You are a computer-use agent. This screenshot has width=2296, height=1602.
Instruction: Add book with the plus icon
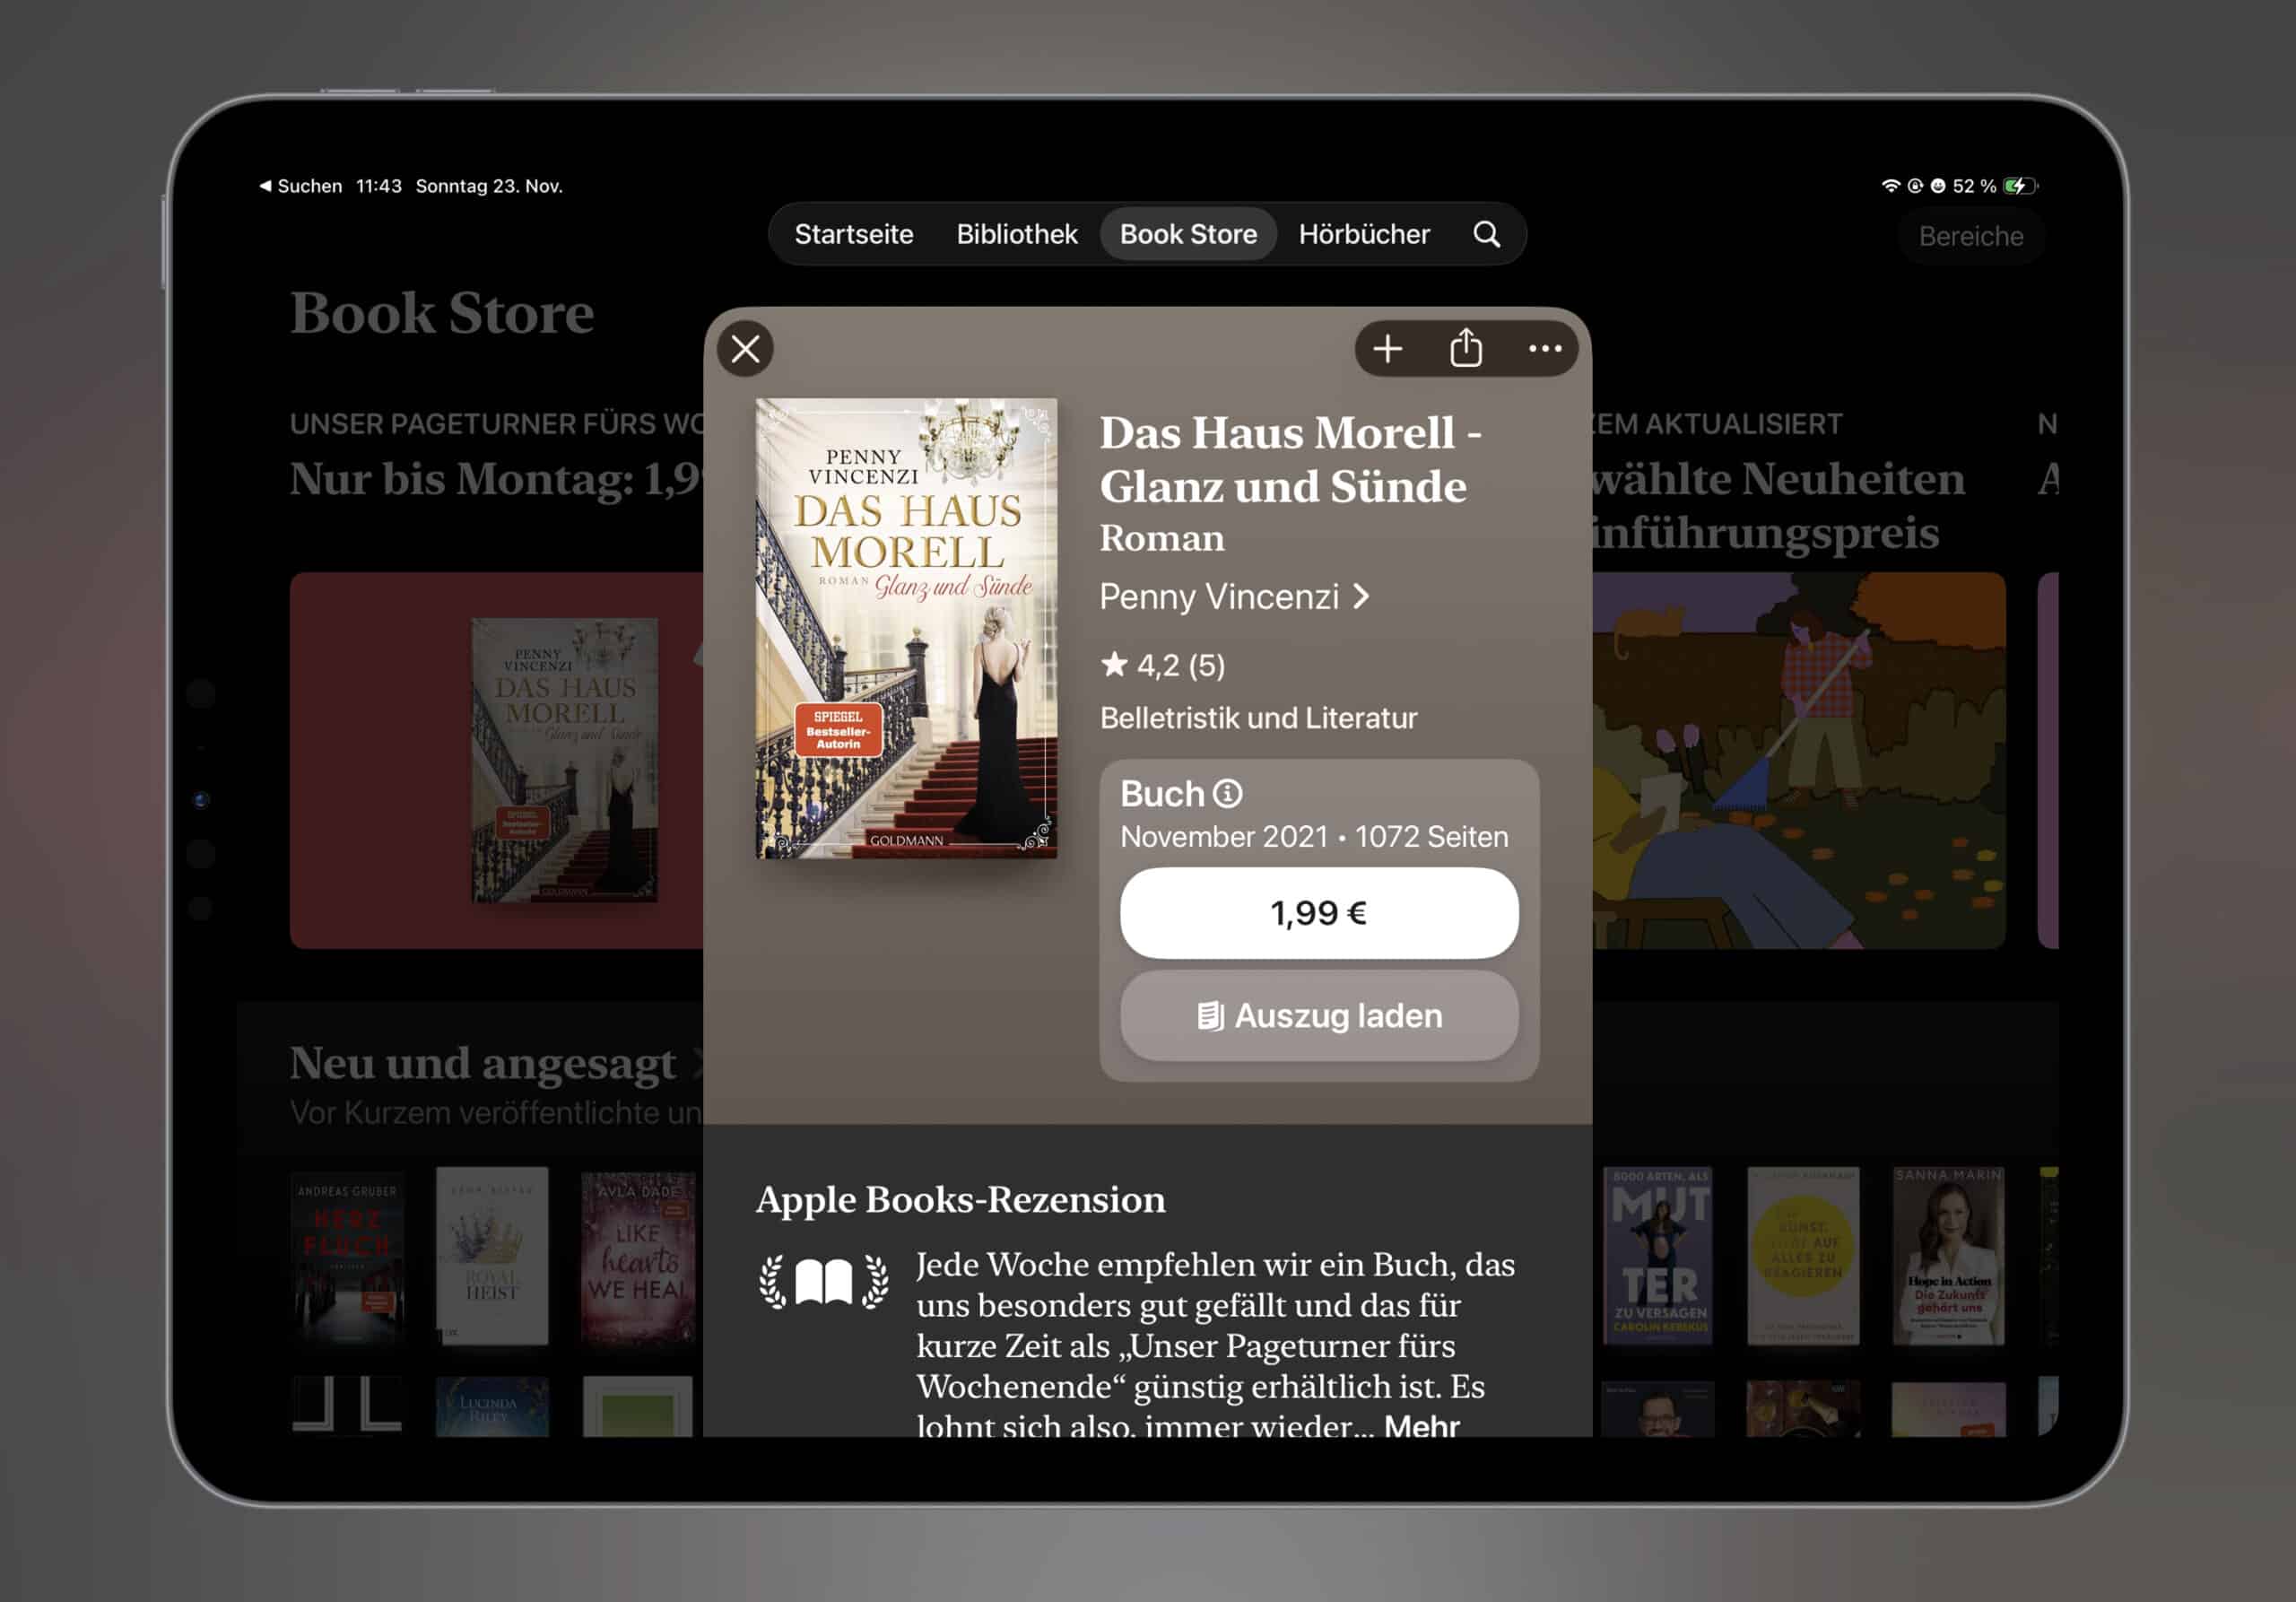tap(1387, 349)
